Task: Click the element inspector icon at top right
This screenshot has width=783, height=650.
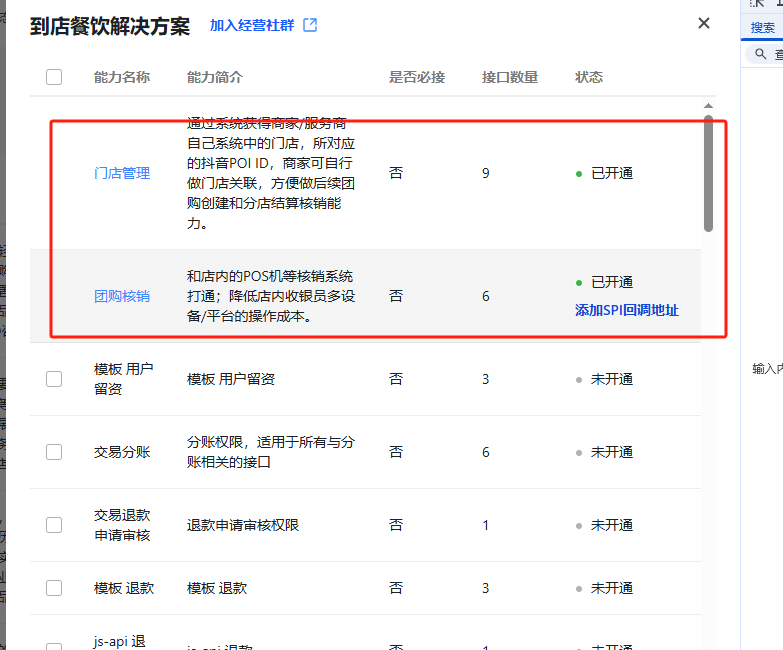Action: (x=757, y=6)
